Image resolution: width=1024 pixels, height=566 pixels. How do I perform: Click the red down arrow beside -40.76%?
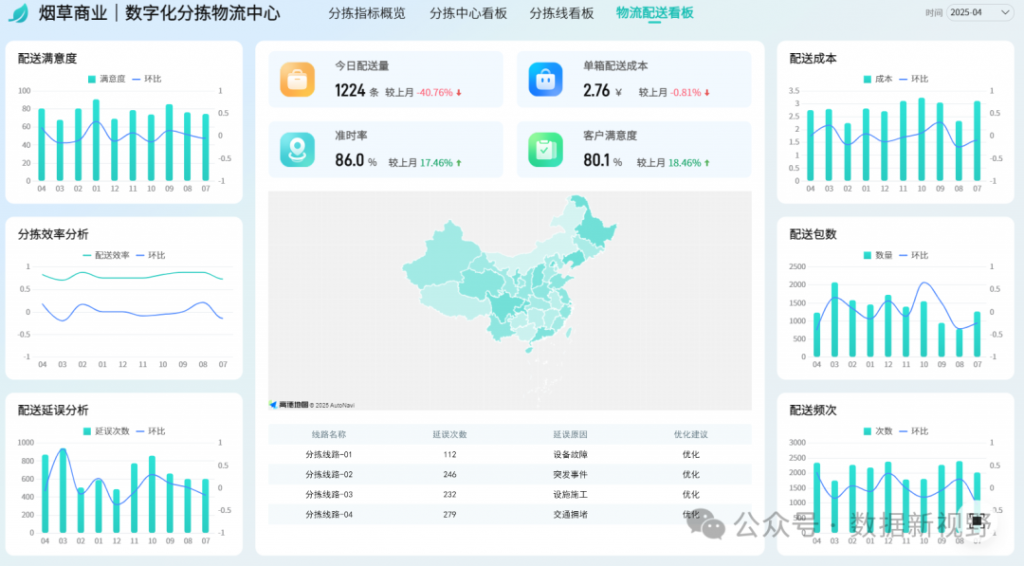[459, 93]
